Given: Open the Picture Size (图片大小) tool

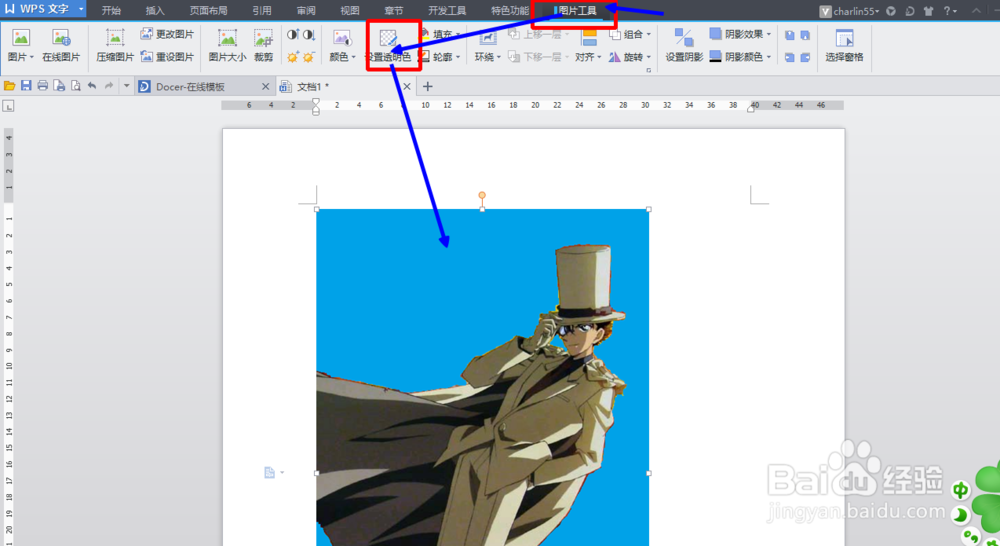Looking at the screenshot, I should pyautogui.click(x=227, y=46).
